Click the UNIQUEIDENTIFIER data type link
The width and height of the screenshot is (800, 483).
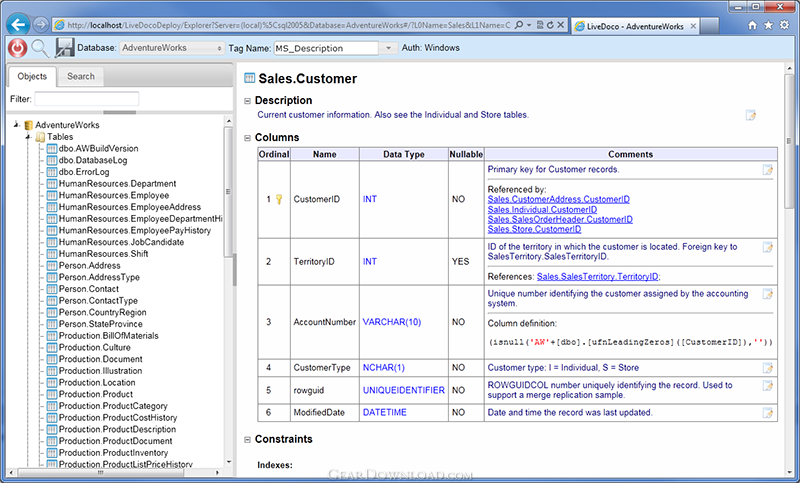(x=404, y=390)
